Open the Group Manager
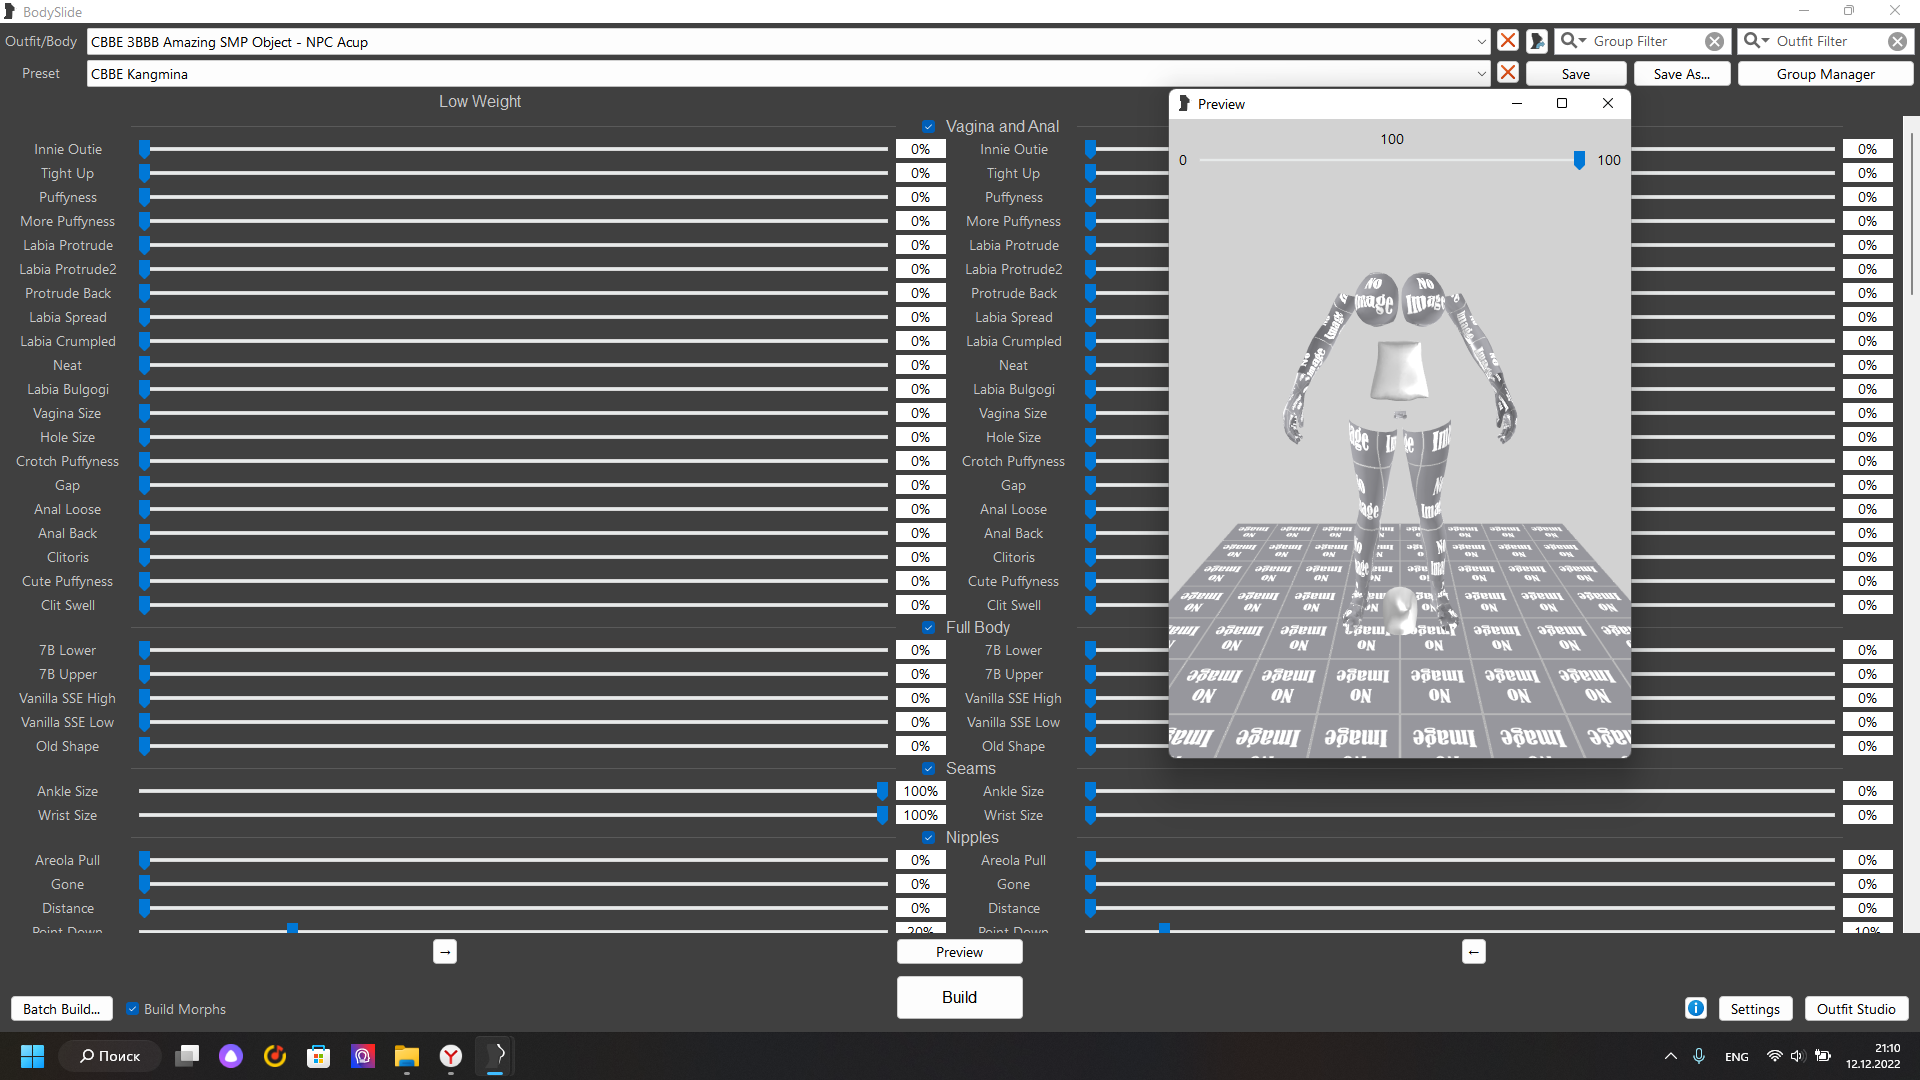 (x=1825, y=74)
